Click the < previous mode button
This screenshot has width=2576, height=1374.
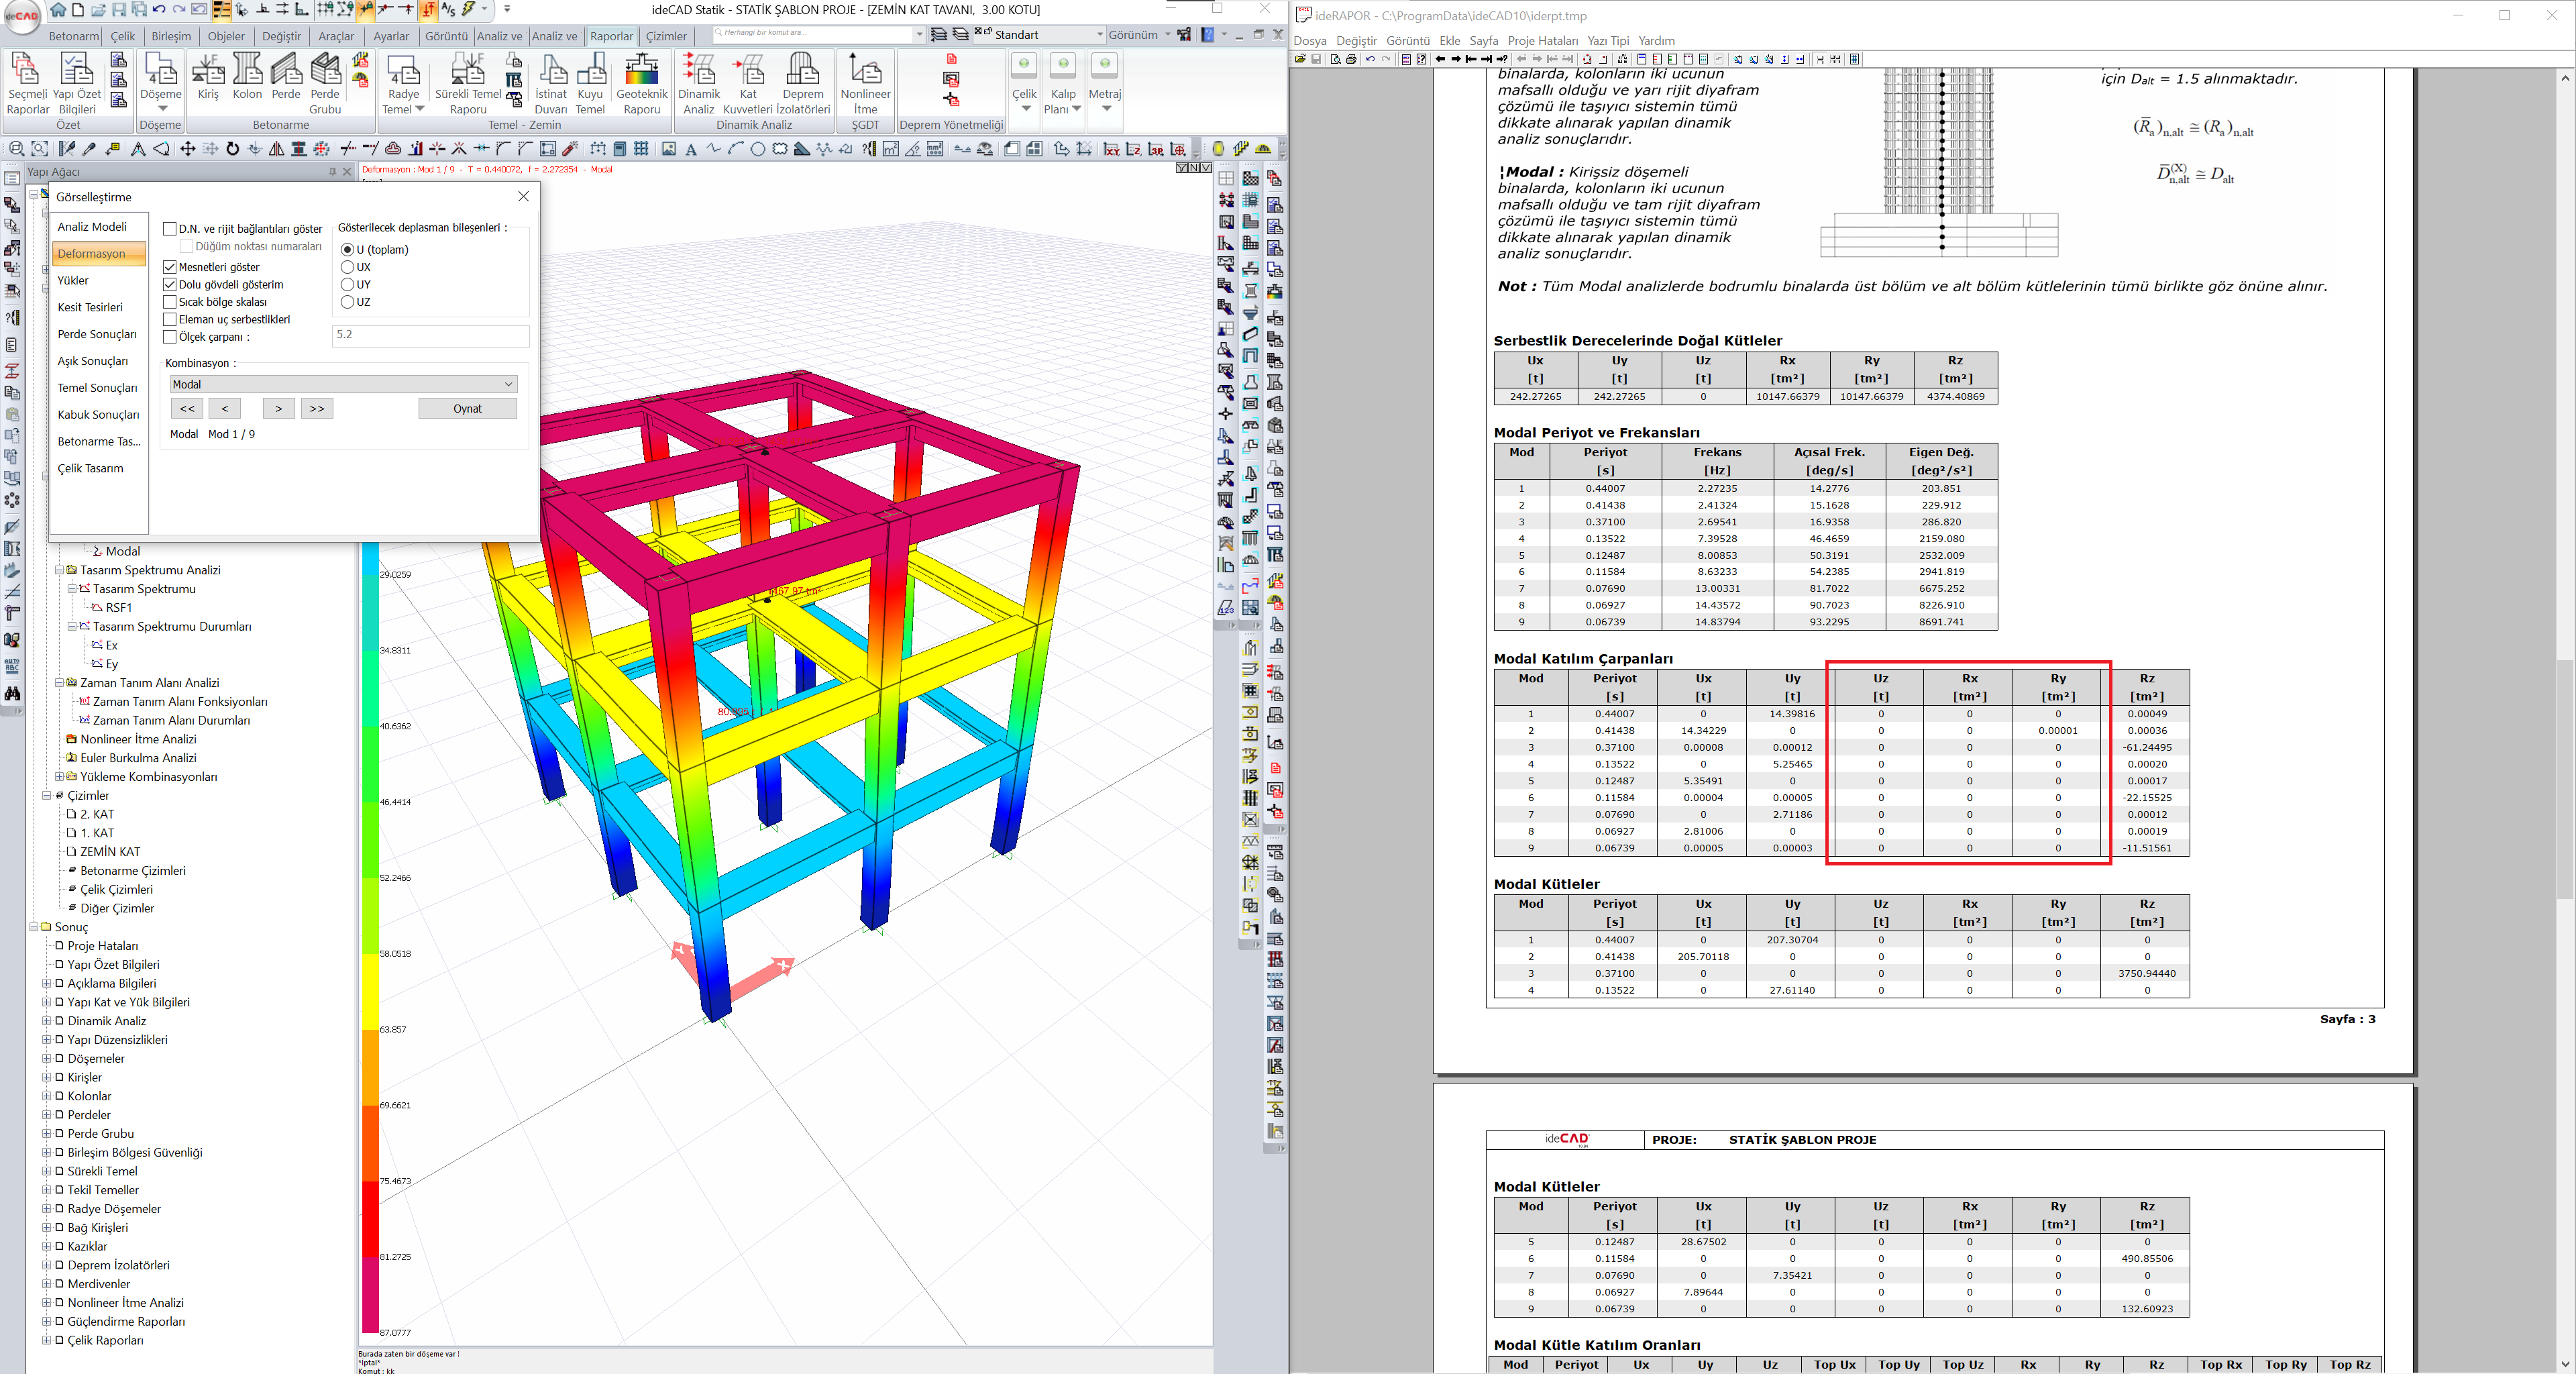coord(225,408)
